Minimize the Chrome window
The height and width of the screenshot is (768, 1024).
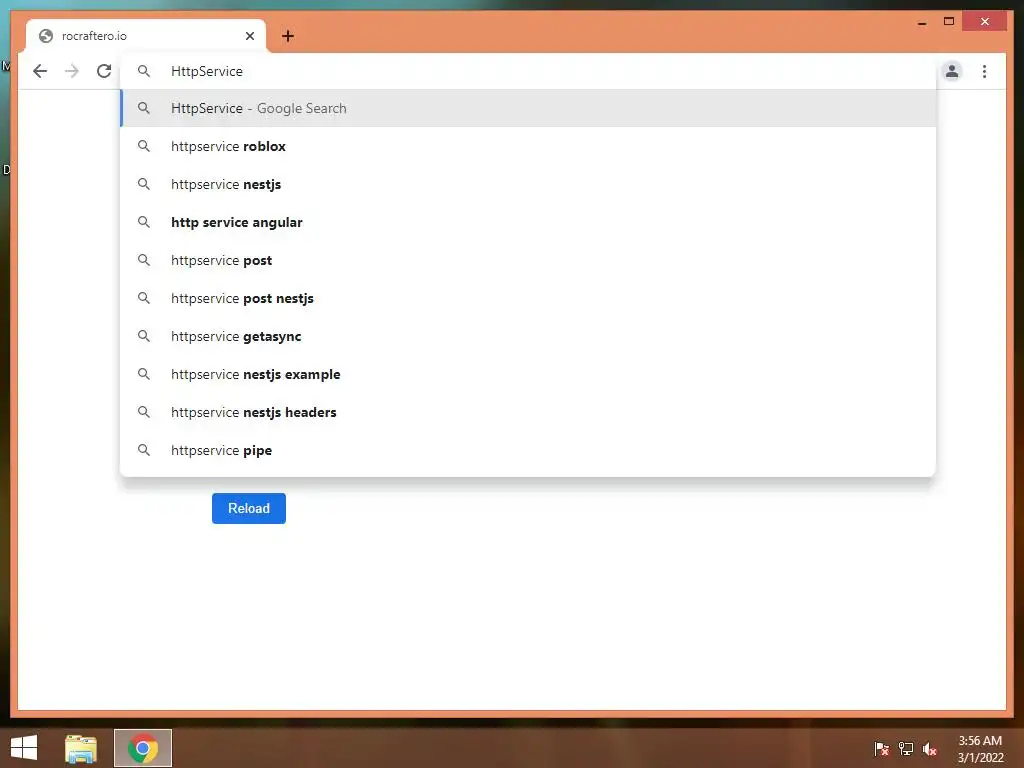(922, 22)
